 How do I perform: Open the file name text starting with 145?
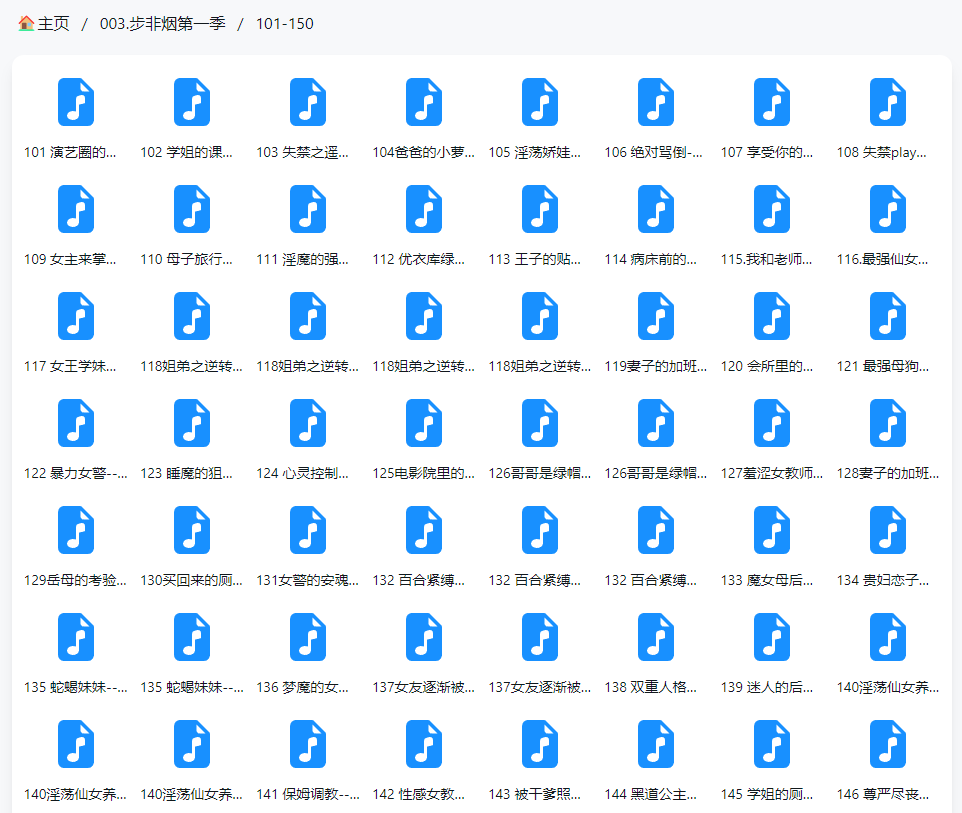coord(772,794)
